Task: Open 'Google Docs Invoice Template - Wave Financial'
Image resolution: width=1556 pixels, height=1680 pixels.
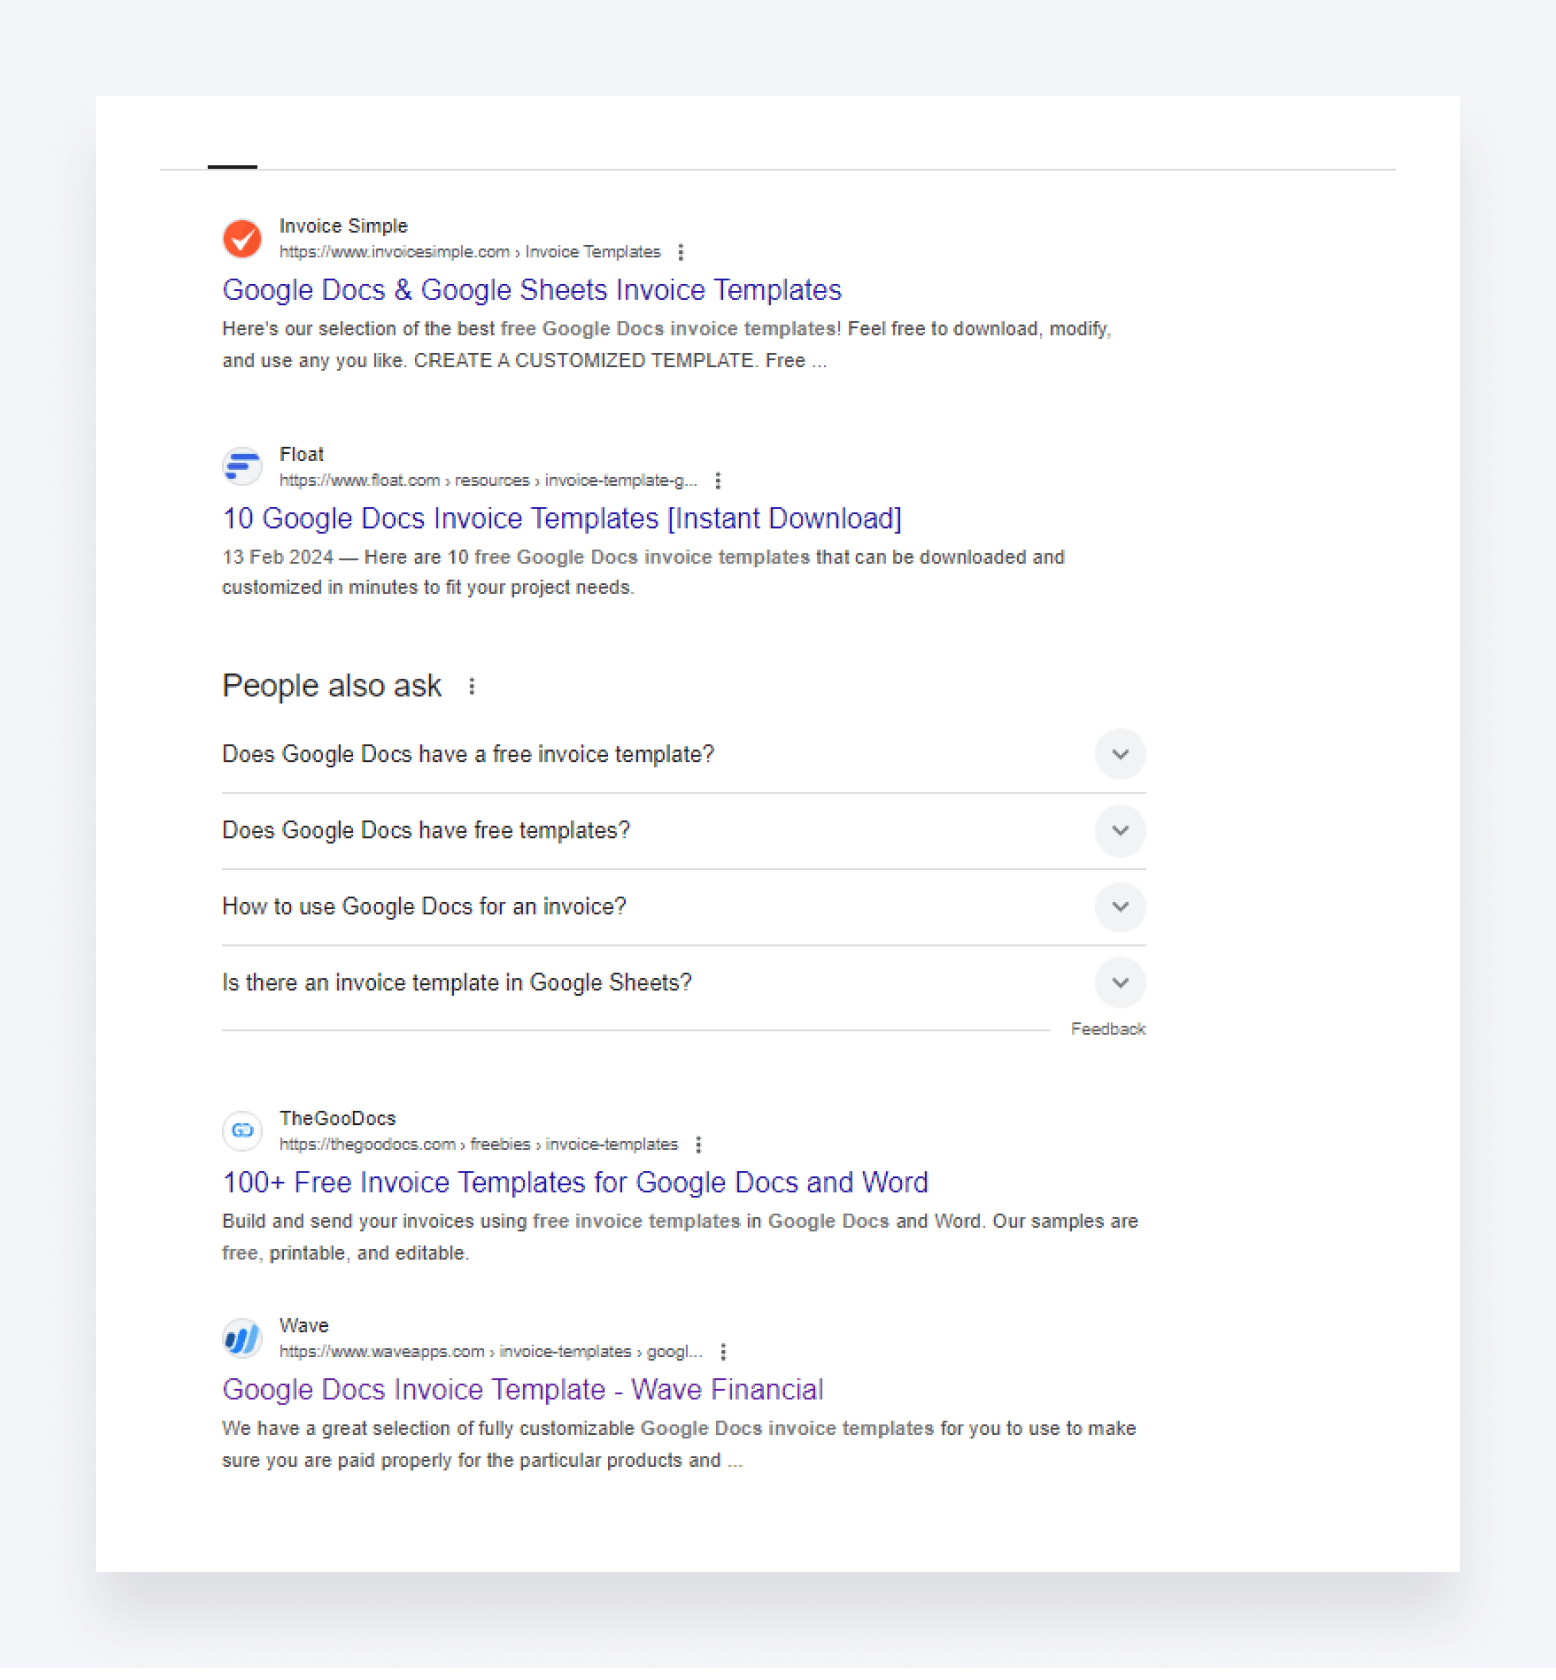Action: 523,1389
